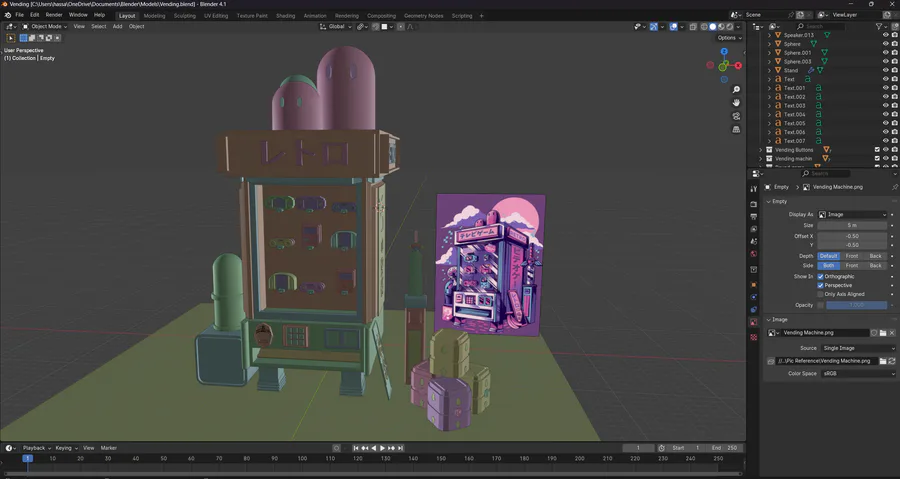Open Color Space sRGB dropdown
This screenshot has height=479, width=900.
[857, 373]
